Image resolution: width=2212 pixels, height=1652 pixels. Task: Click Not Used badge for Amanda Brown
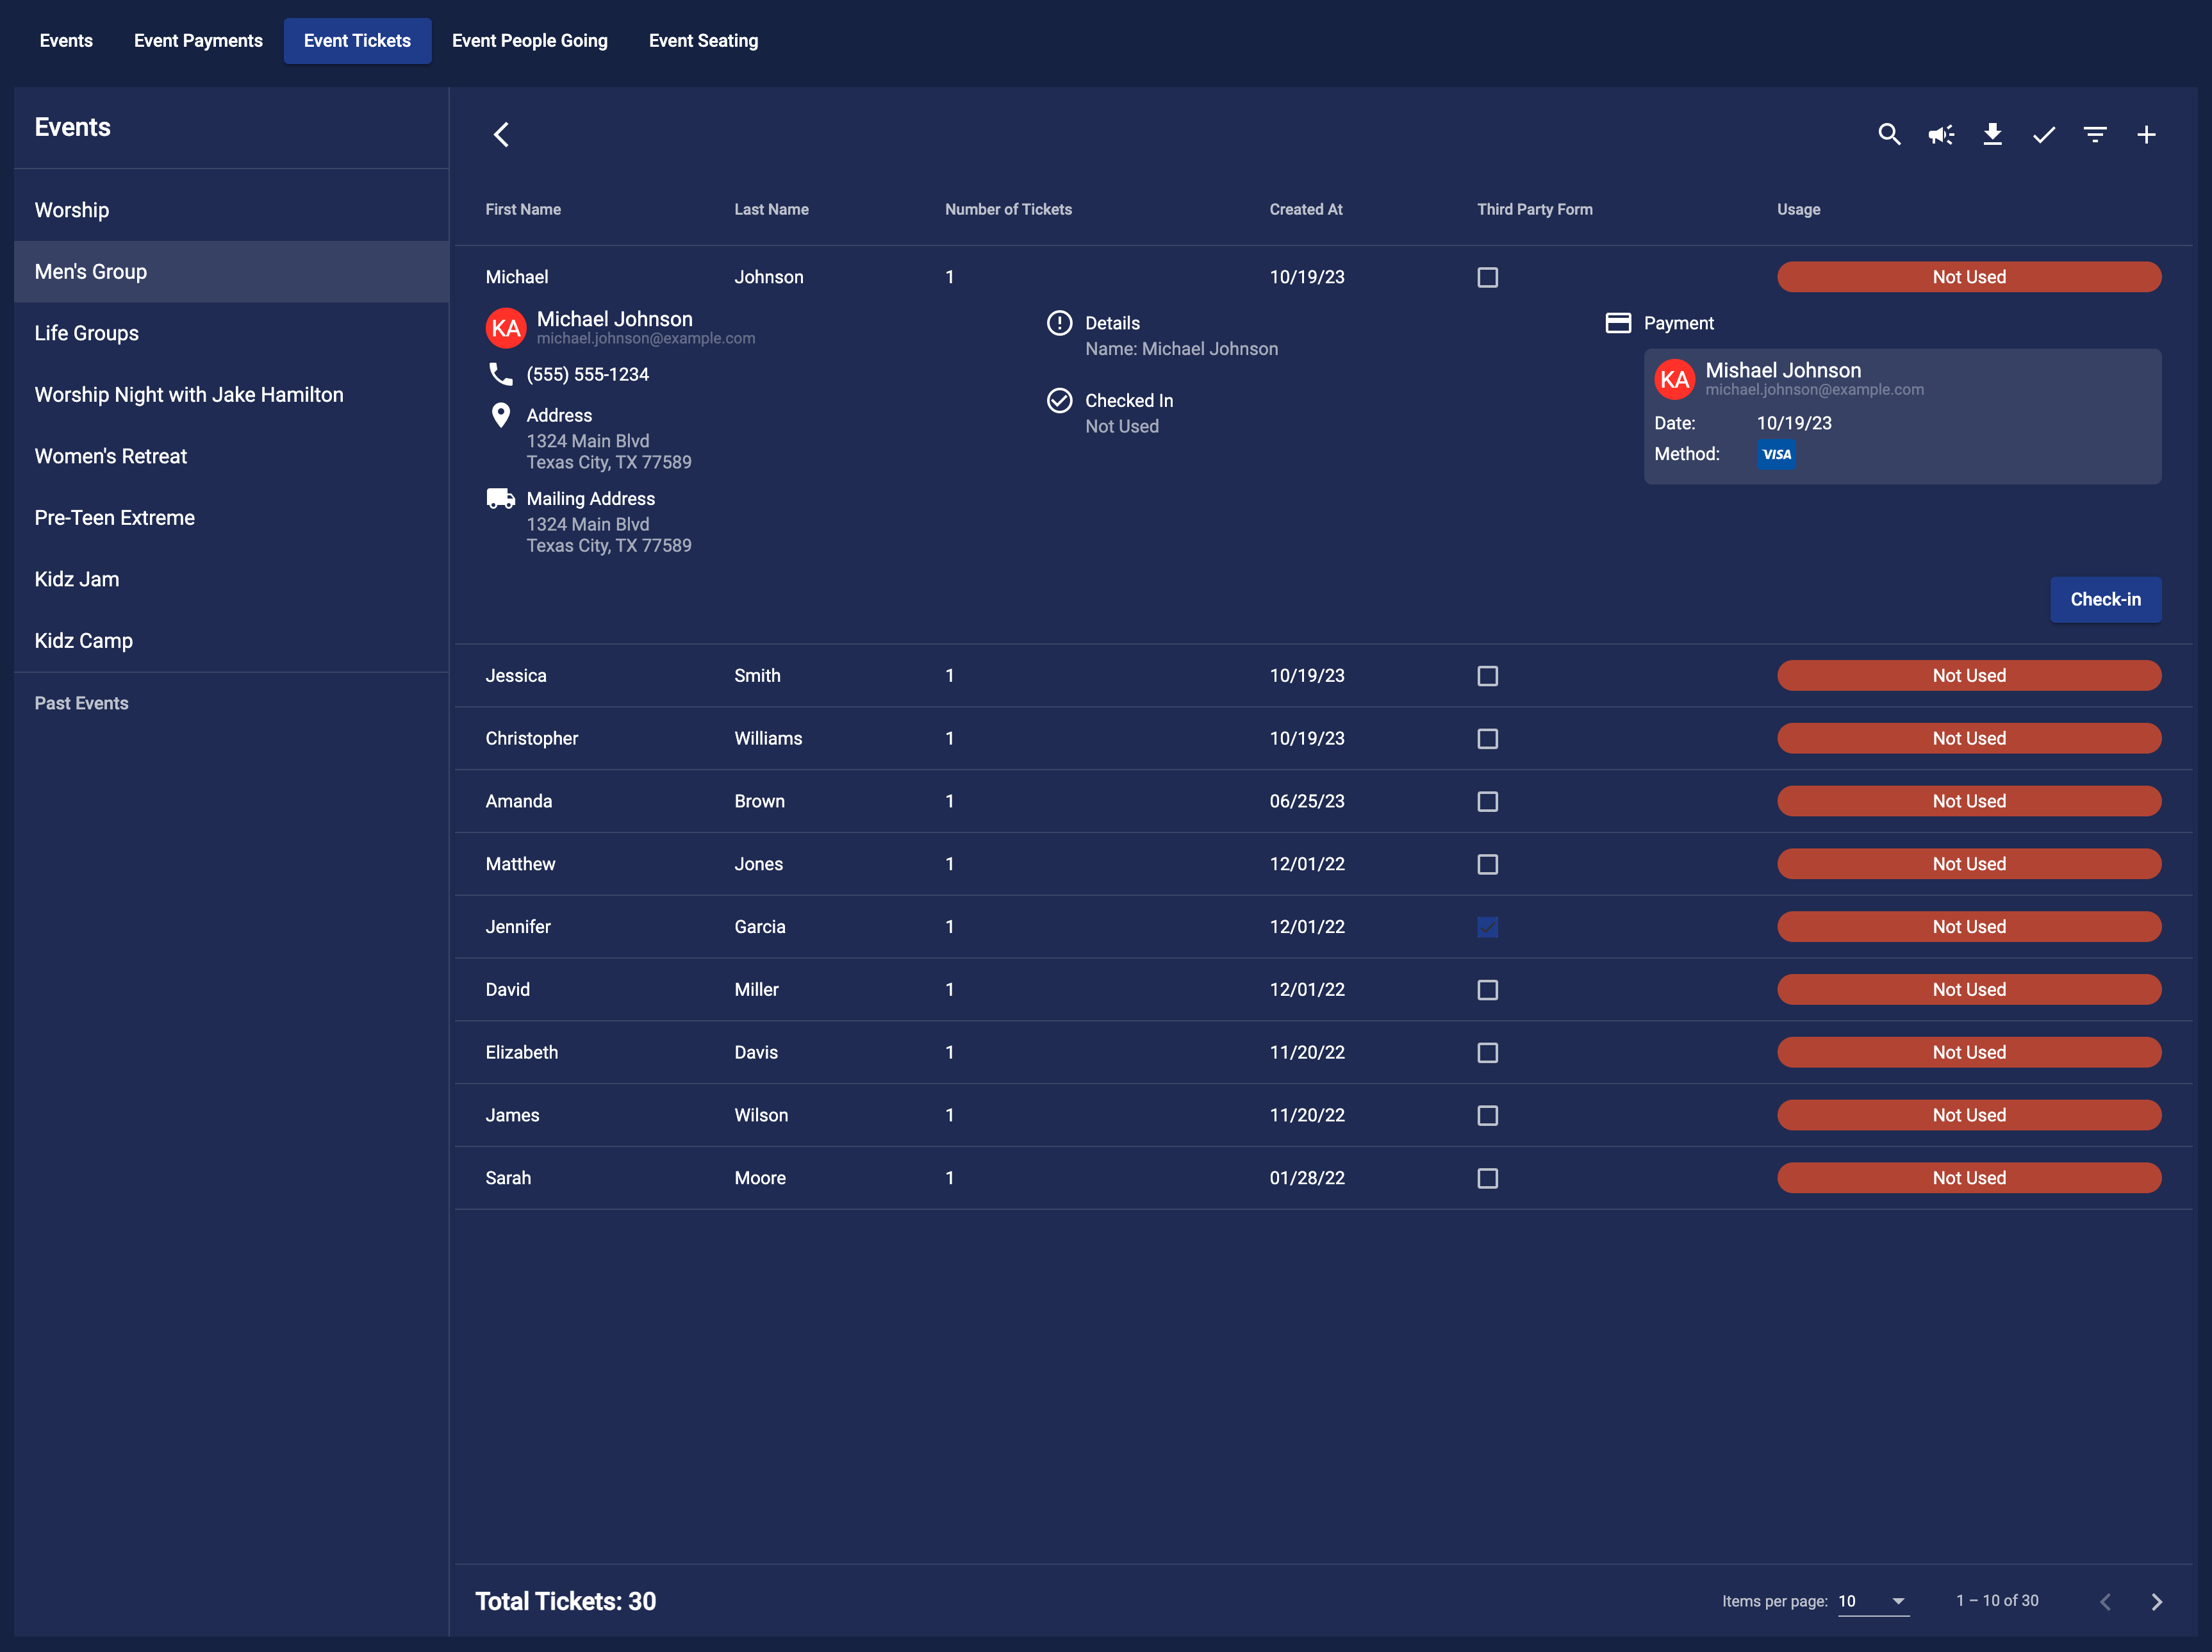tap(1968, 801)
